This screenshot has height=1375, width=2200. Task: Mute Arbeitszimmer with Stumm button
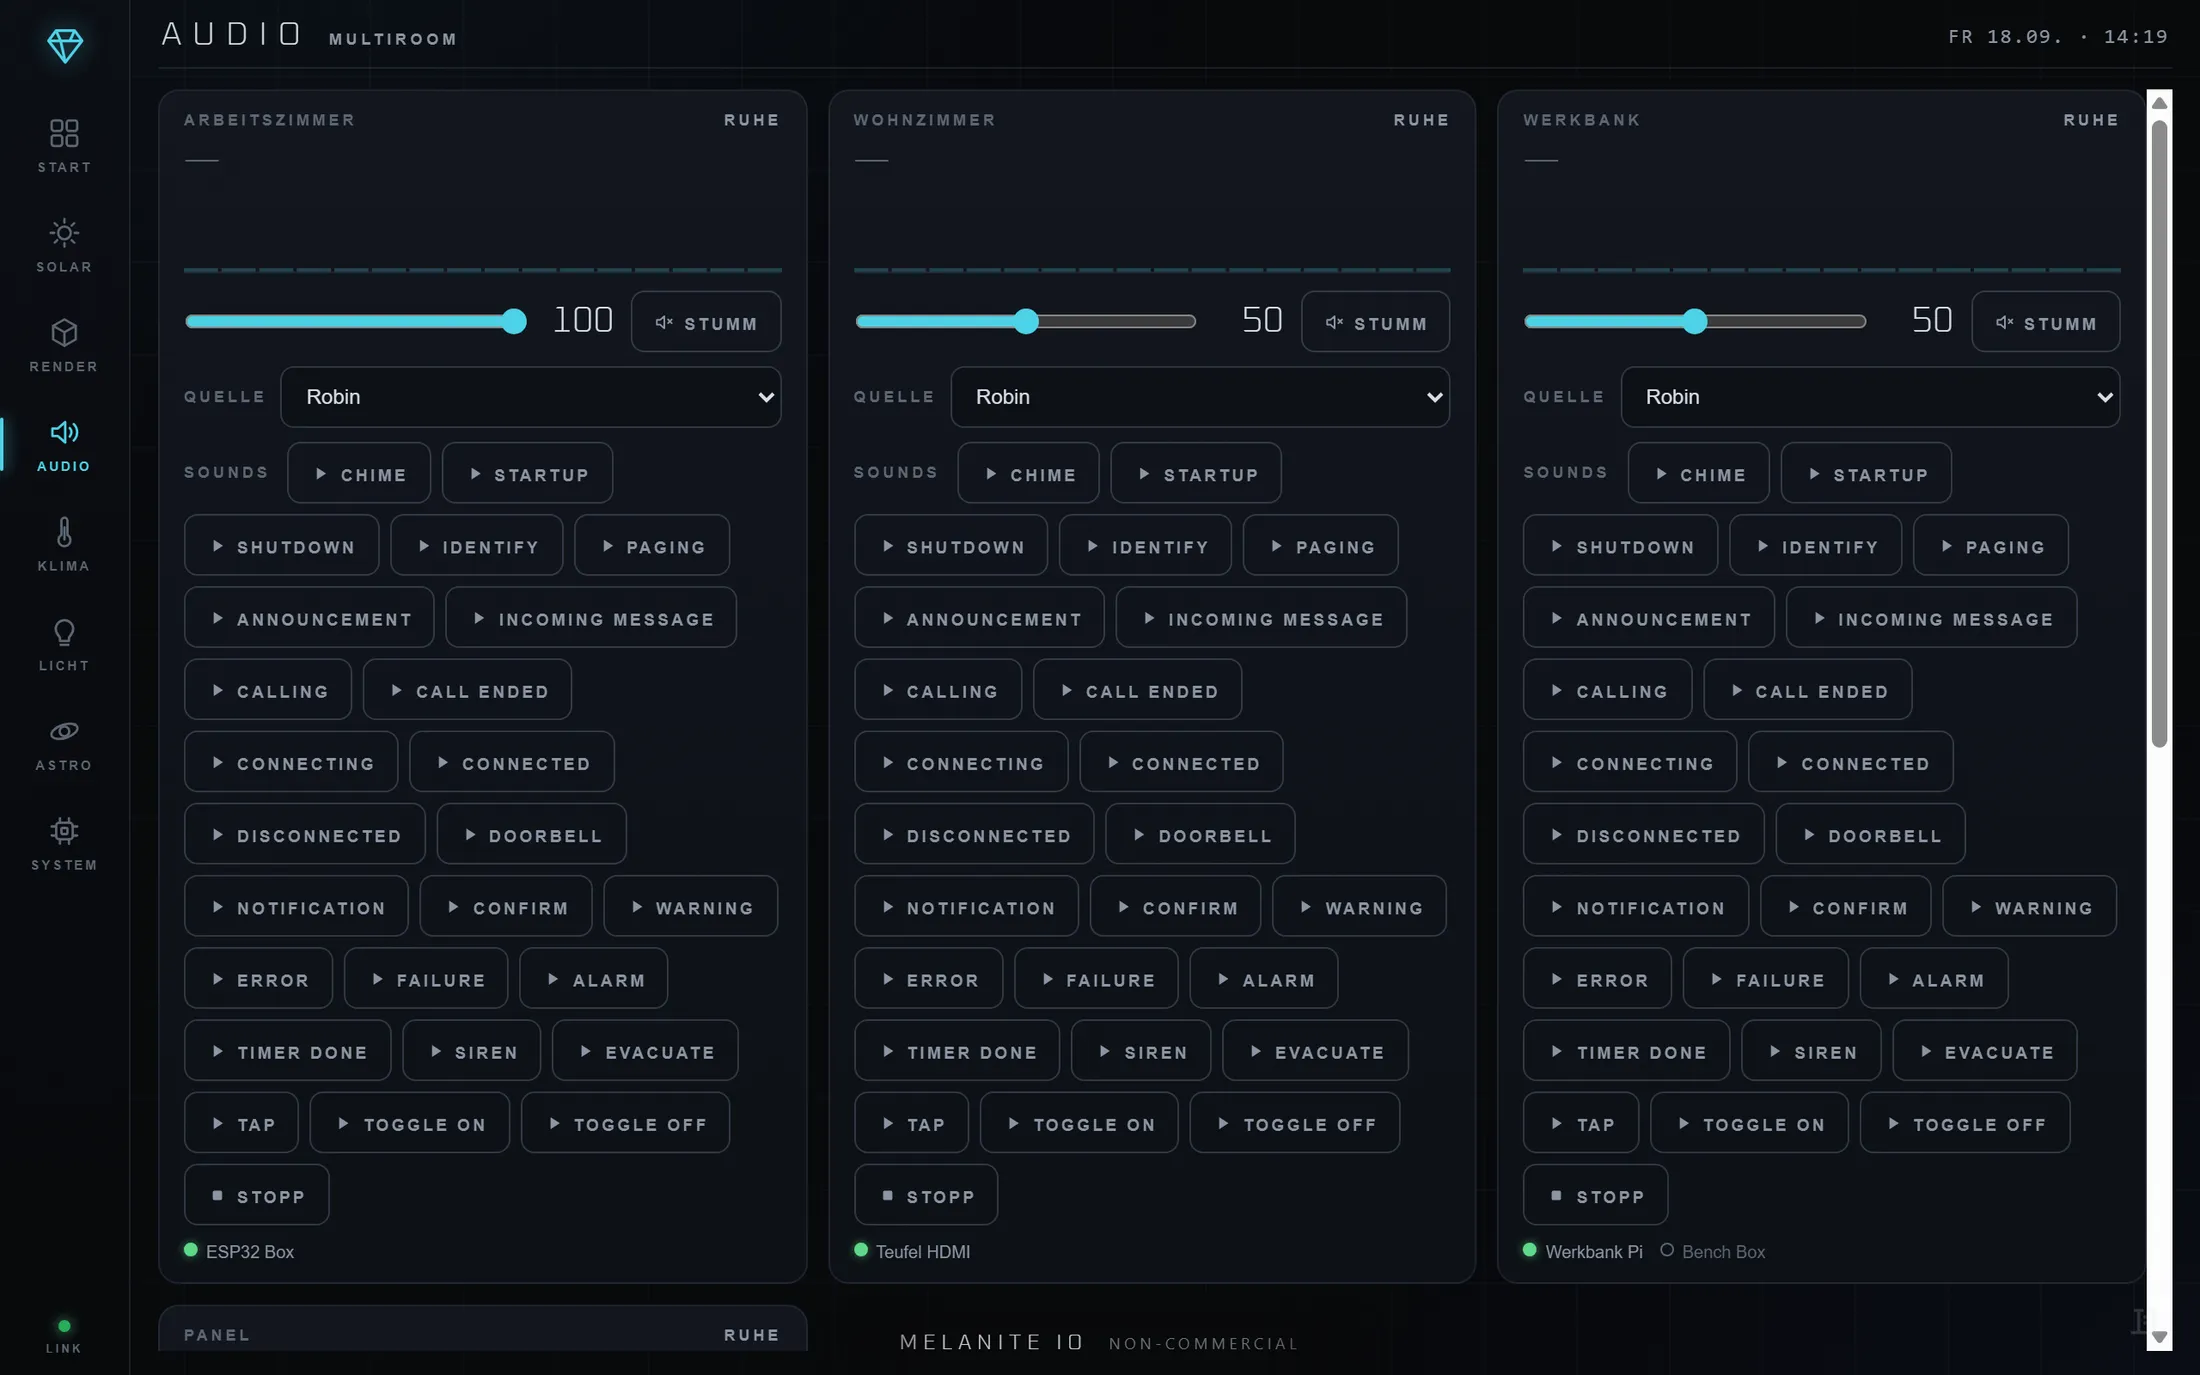[x=706, y=322]
